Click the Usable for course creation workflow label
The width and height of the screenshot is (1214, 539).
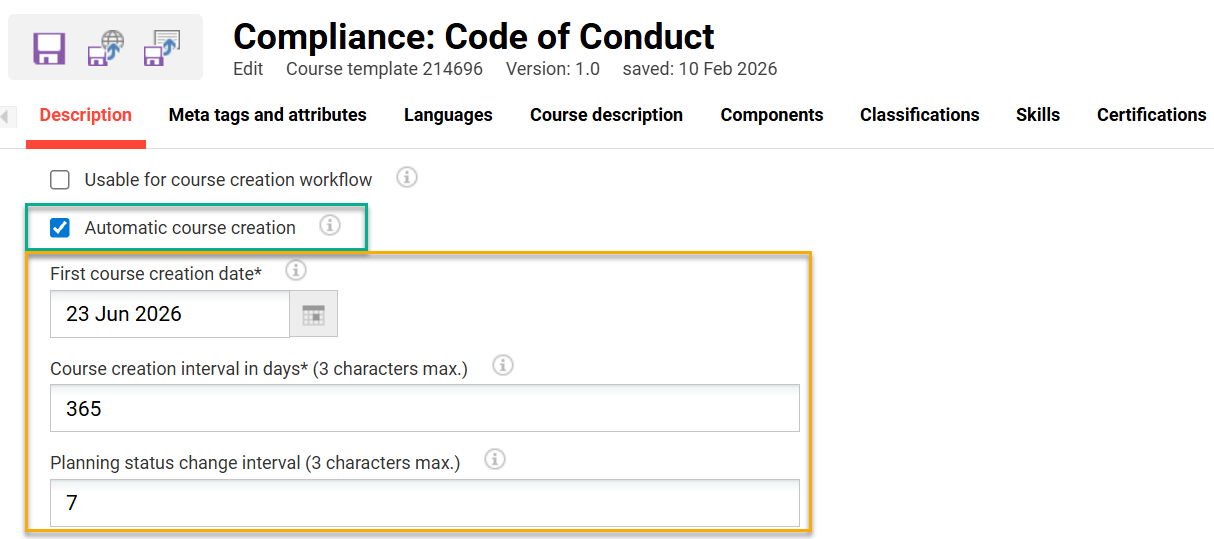coord(228,180)
